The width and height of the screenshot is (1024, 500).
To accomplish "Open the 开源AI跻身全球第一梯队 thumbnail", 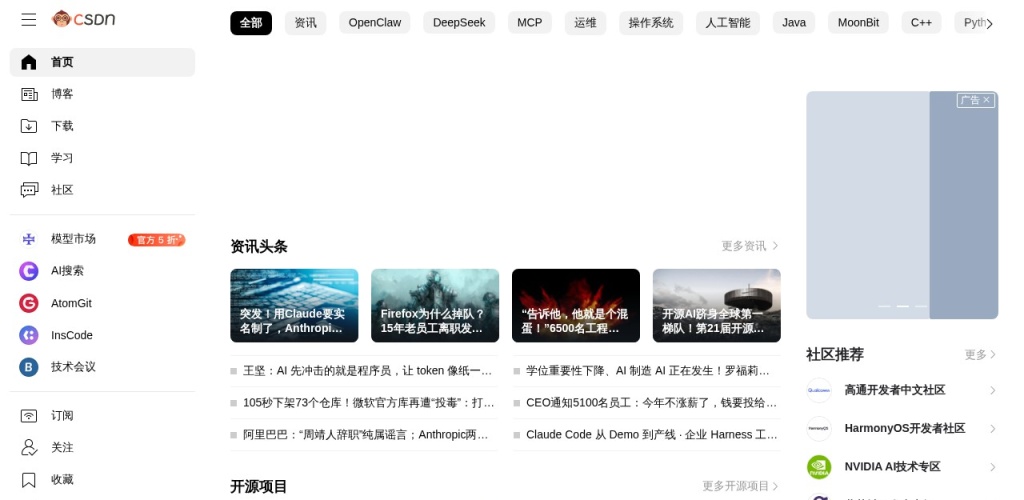I will tap(716, 305).
